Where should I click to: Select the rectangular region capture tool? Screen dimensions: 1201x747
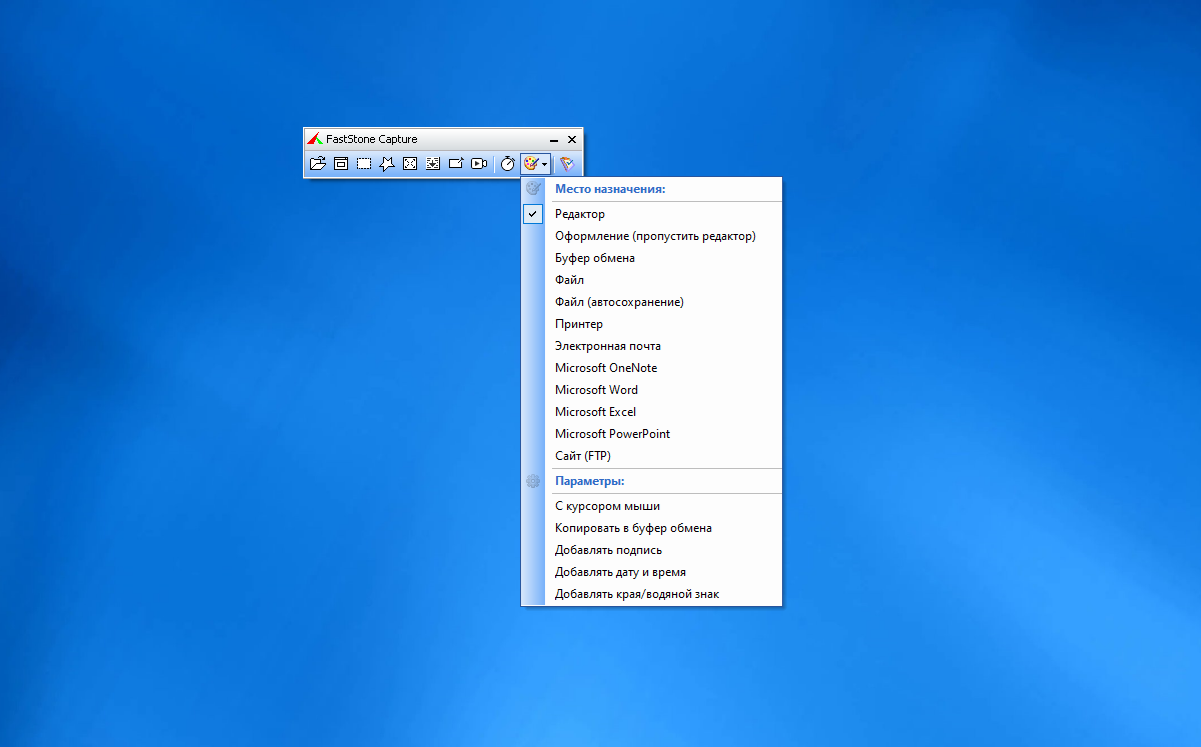(364, 163)
